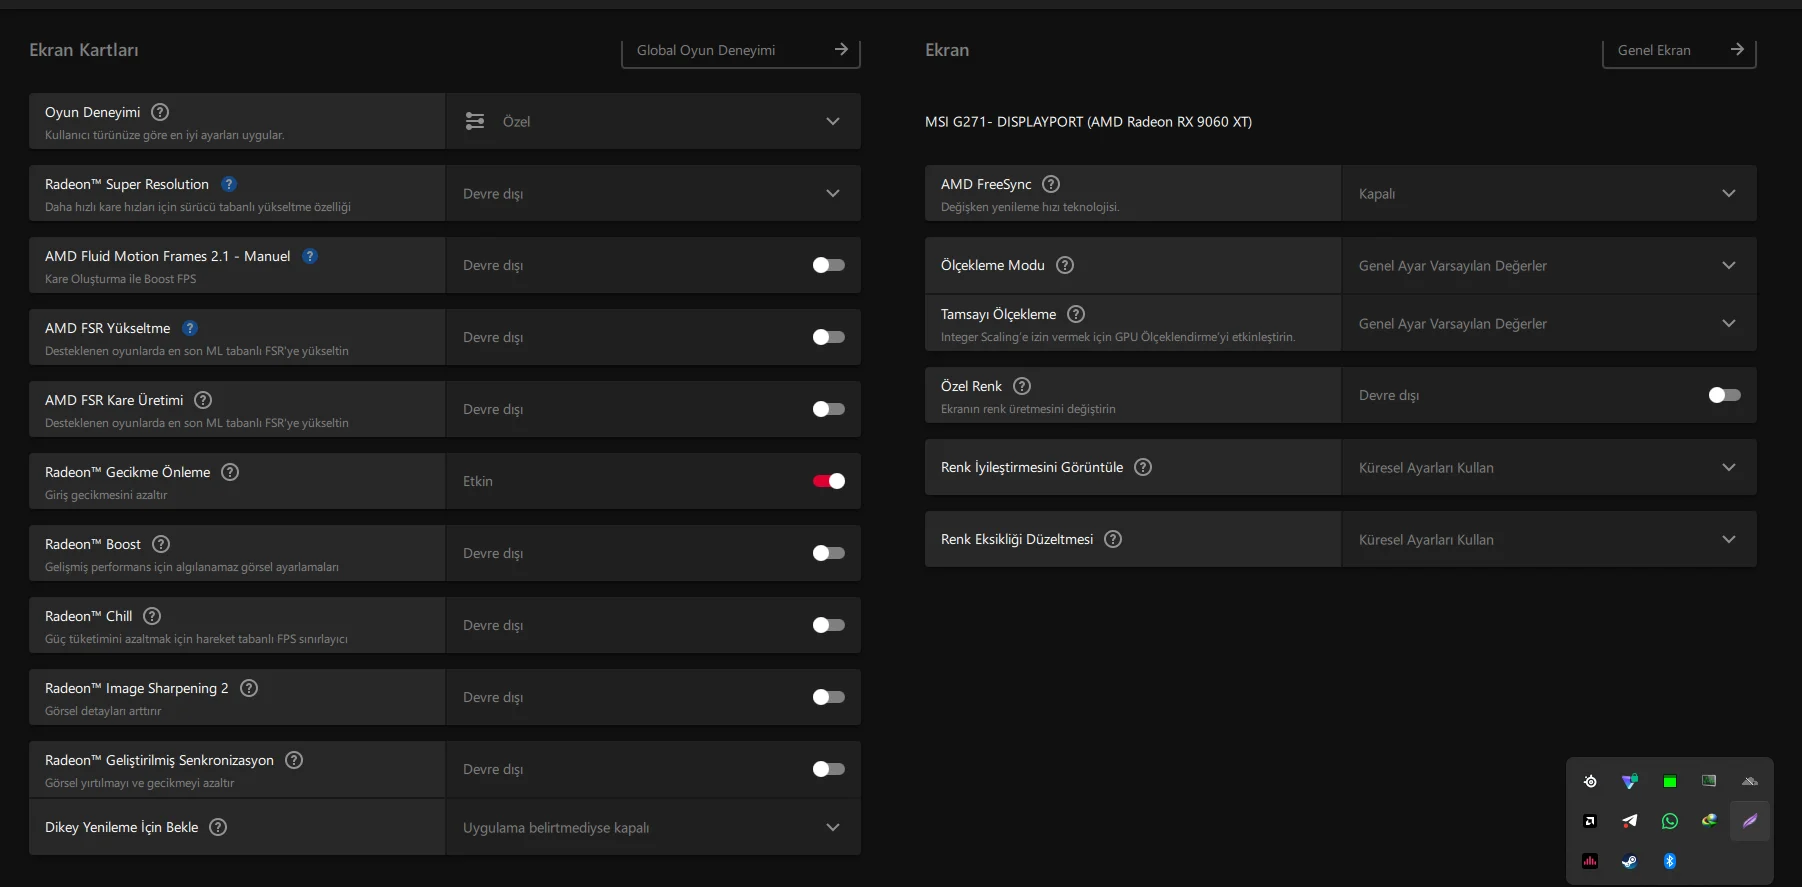Open help for AMD FSR Kare Üretimi
1802x887 pixels.
[x=203, y=400]
